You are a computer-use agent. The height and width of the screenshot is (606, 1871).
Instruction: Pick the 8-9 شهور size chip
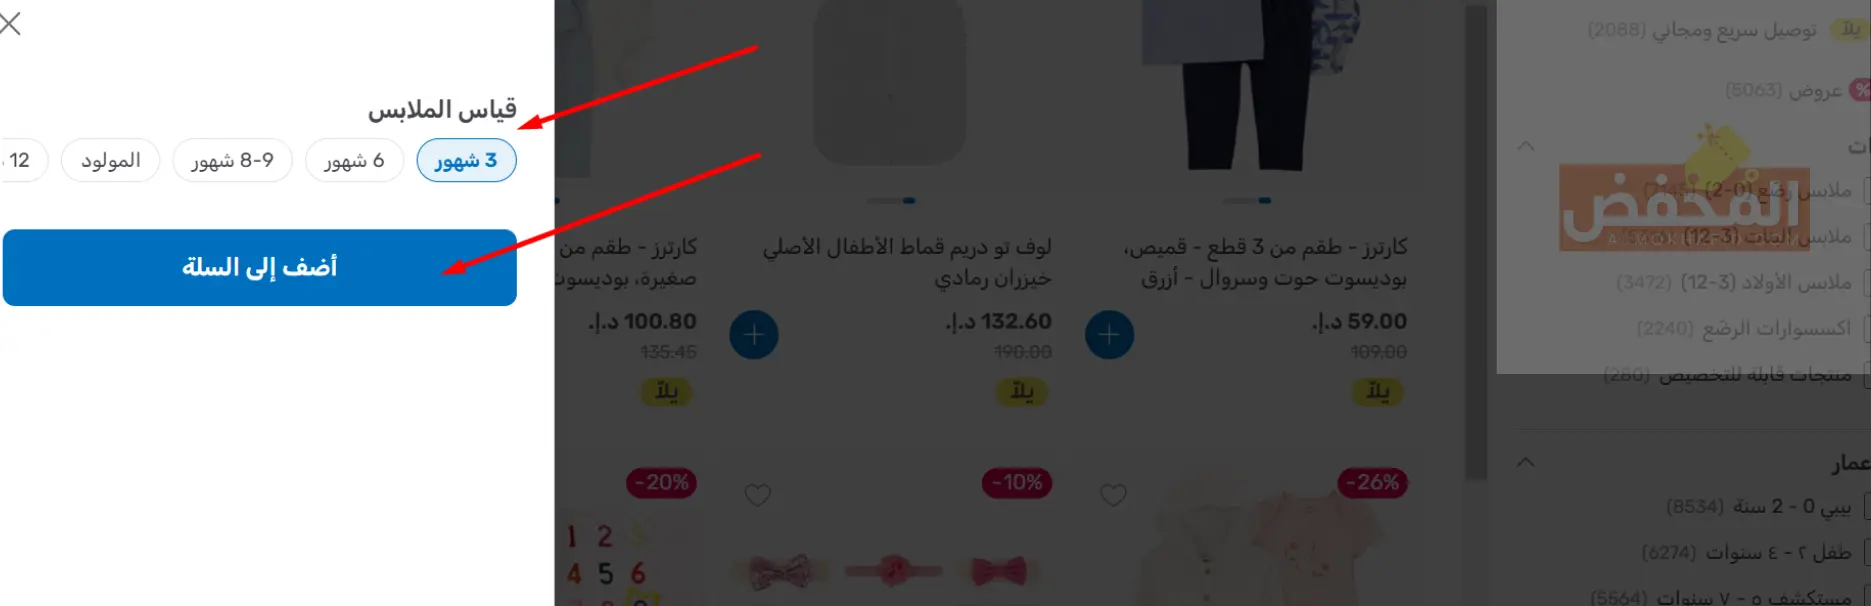pos(232,160)
